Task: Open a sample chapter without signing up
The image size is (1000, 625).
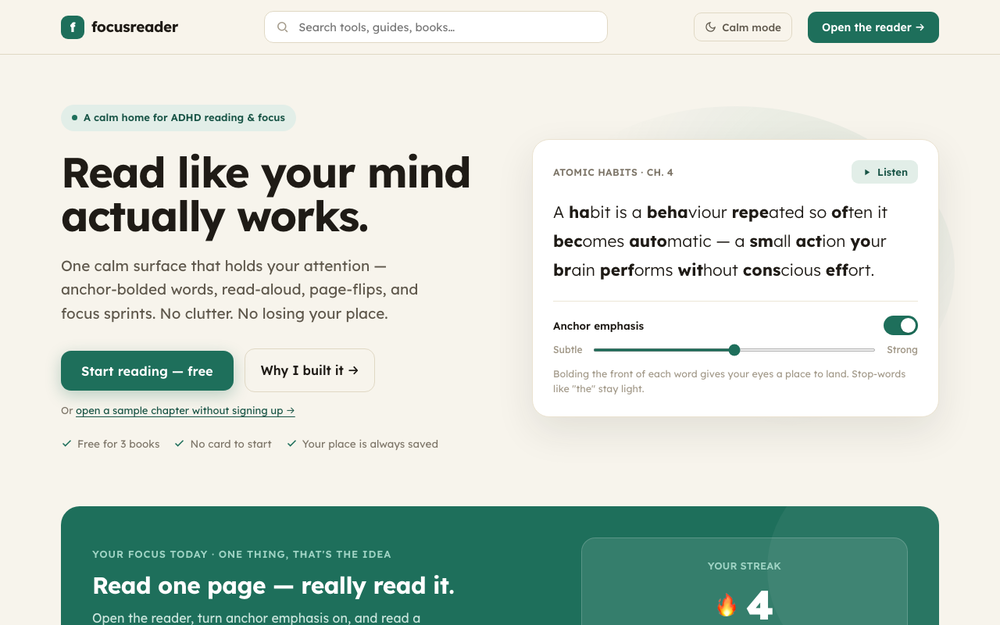Action: pos(185,411)
